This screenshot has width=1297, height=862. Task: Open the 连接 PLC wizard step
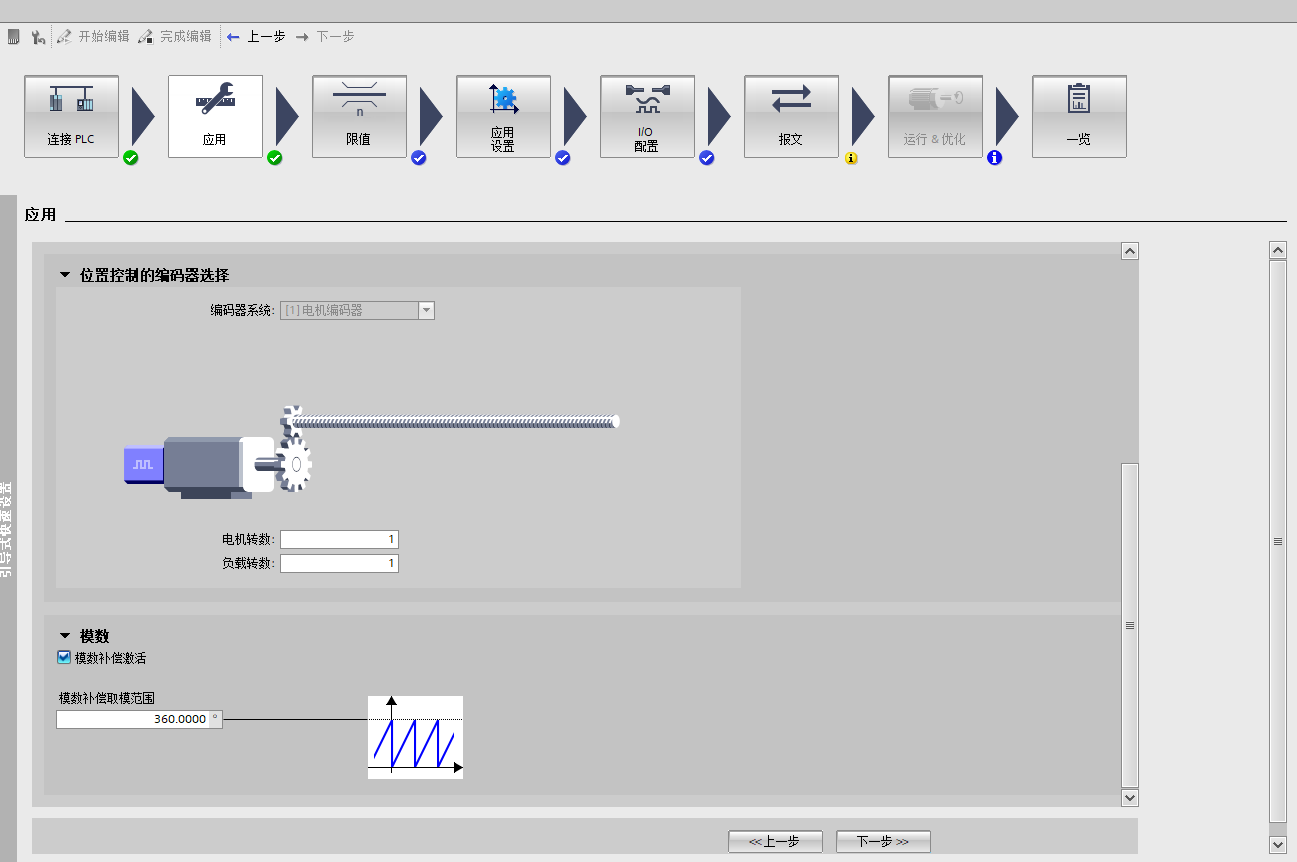tap(71, 116)
